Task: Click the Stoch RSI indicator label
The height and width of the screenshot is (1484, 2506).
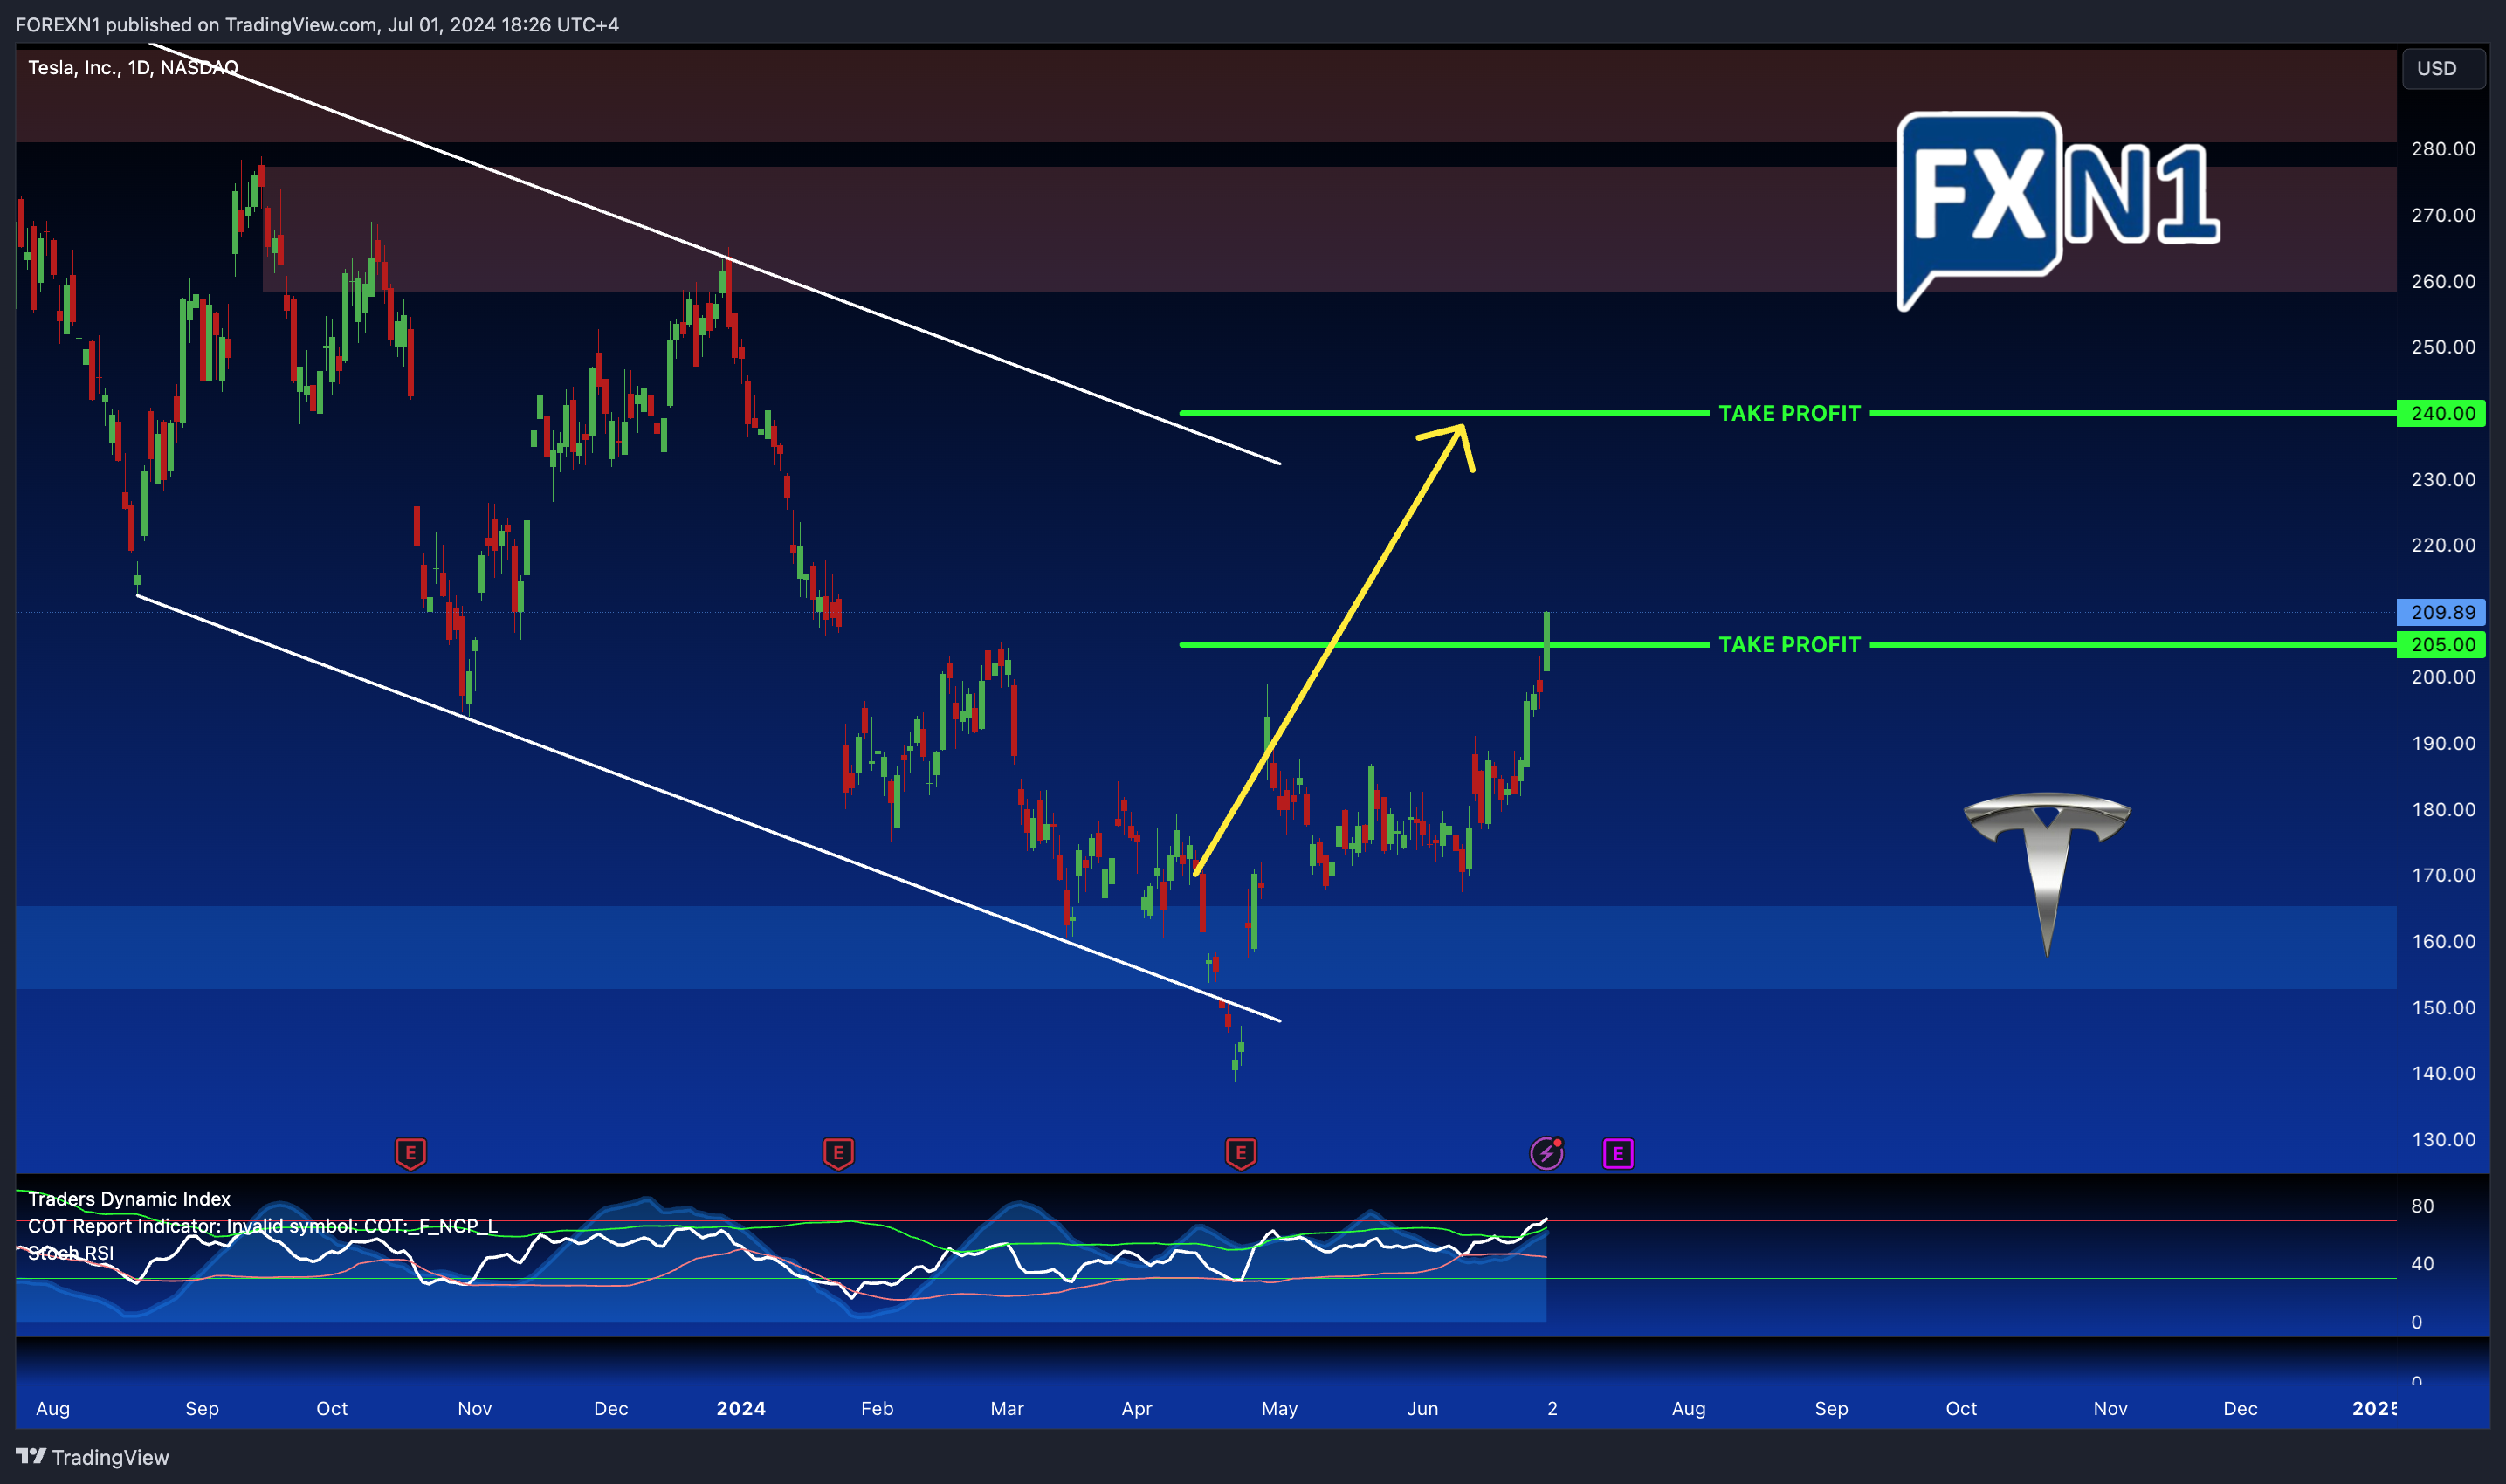Action: [71, 1252]
